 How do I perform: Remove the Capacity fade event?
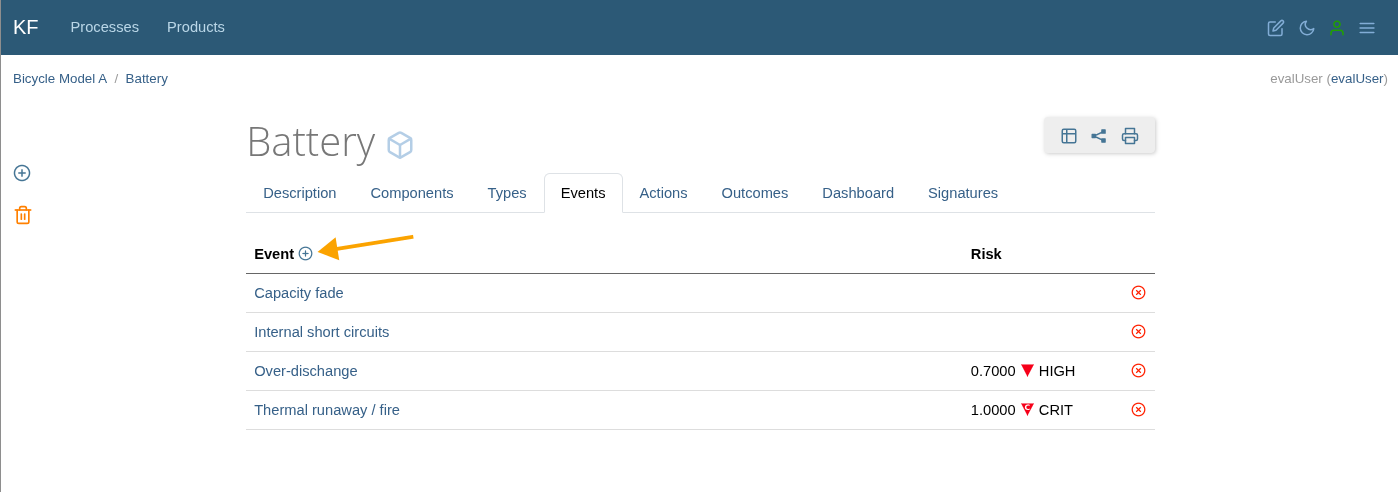click(x=1138, y=293)
